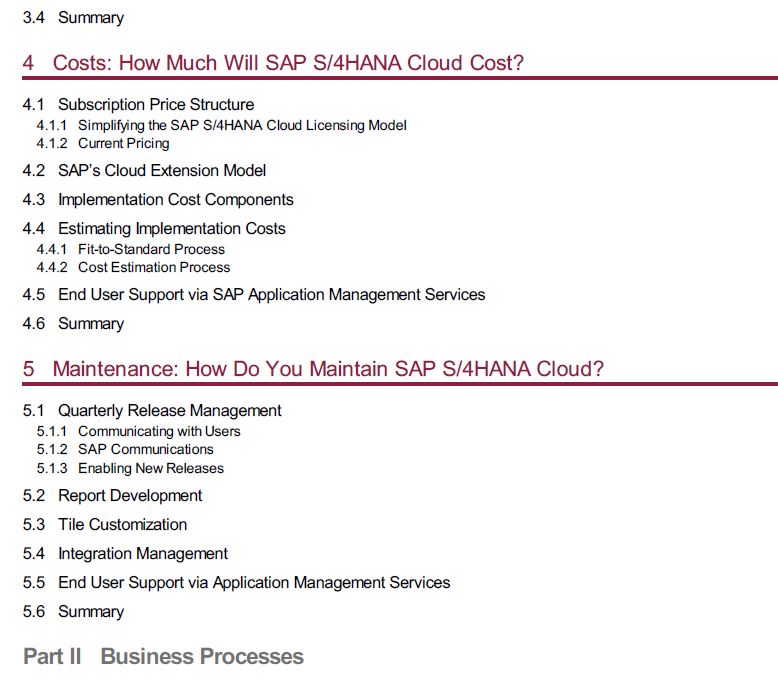Open 4.3 Implementation Cost Components
This screenshot has height=693, width=778.
pos(158,200)
